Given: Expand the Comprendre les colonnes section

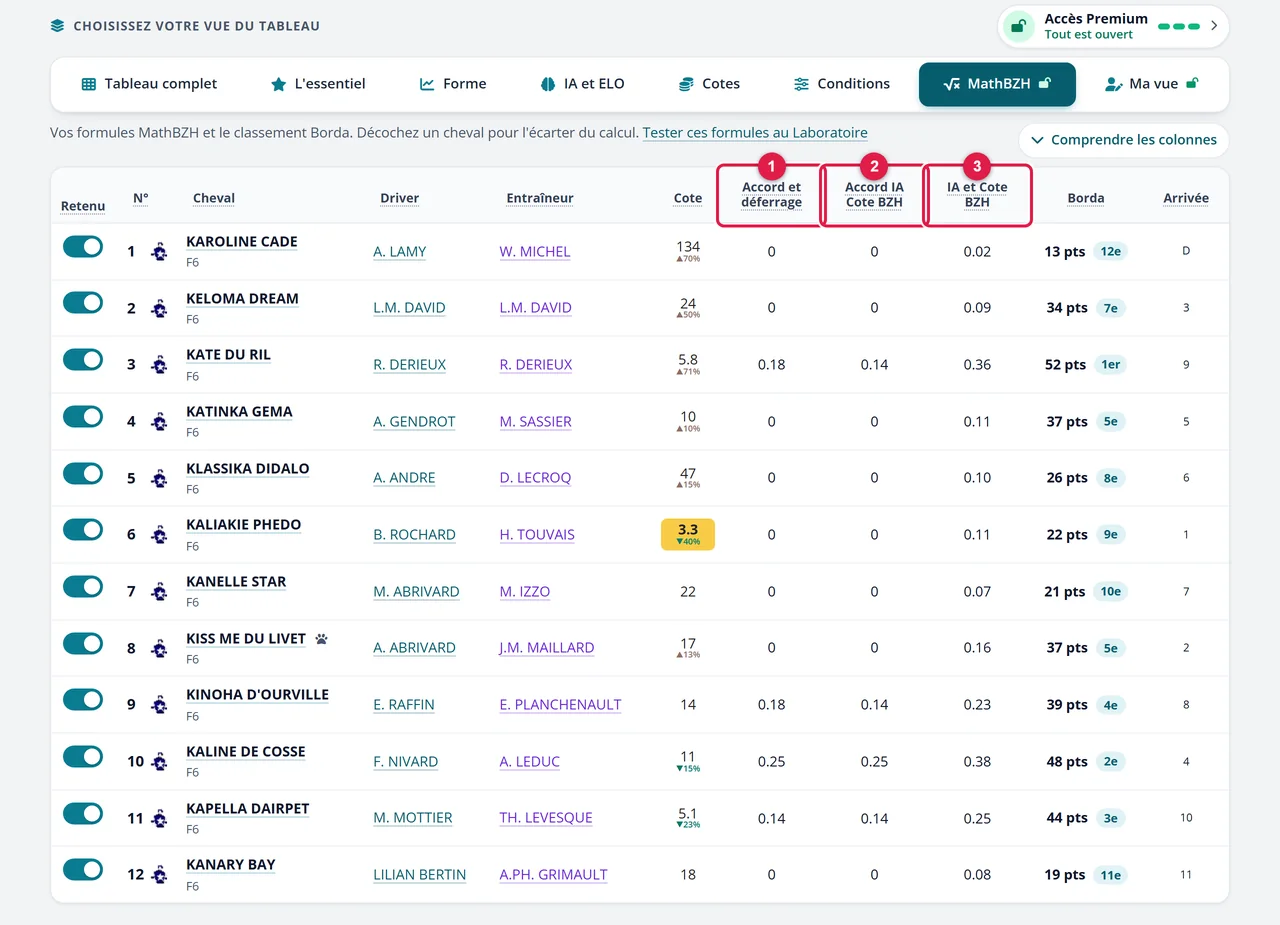Looking at the screenshot, I should click(1124, 140).
